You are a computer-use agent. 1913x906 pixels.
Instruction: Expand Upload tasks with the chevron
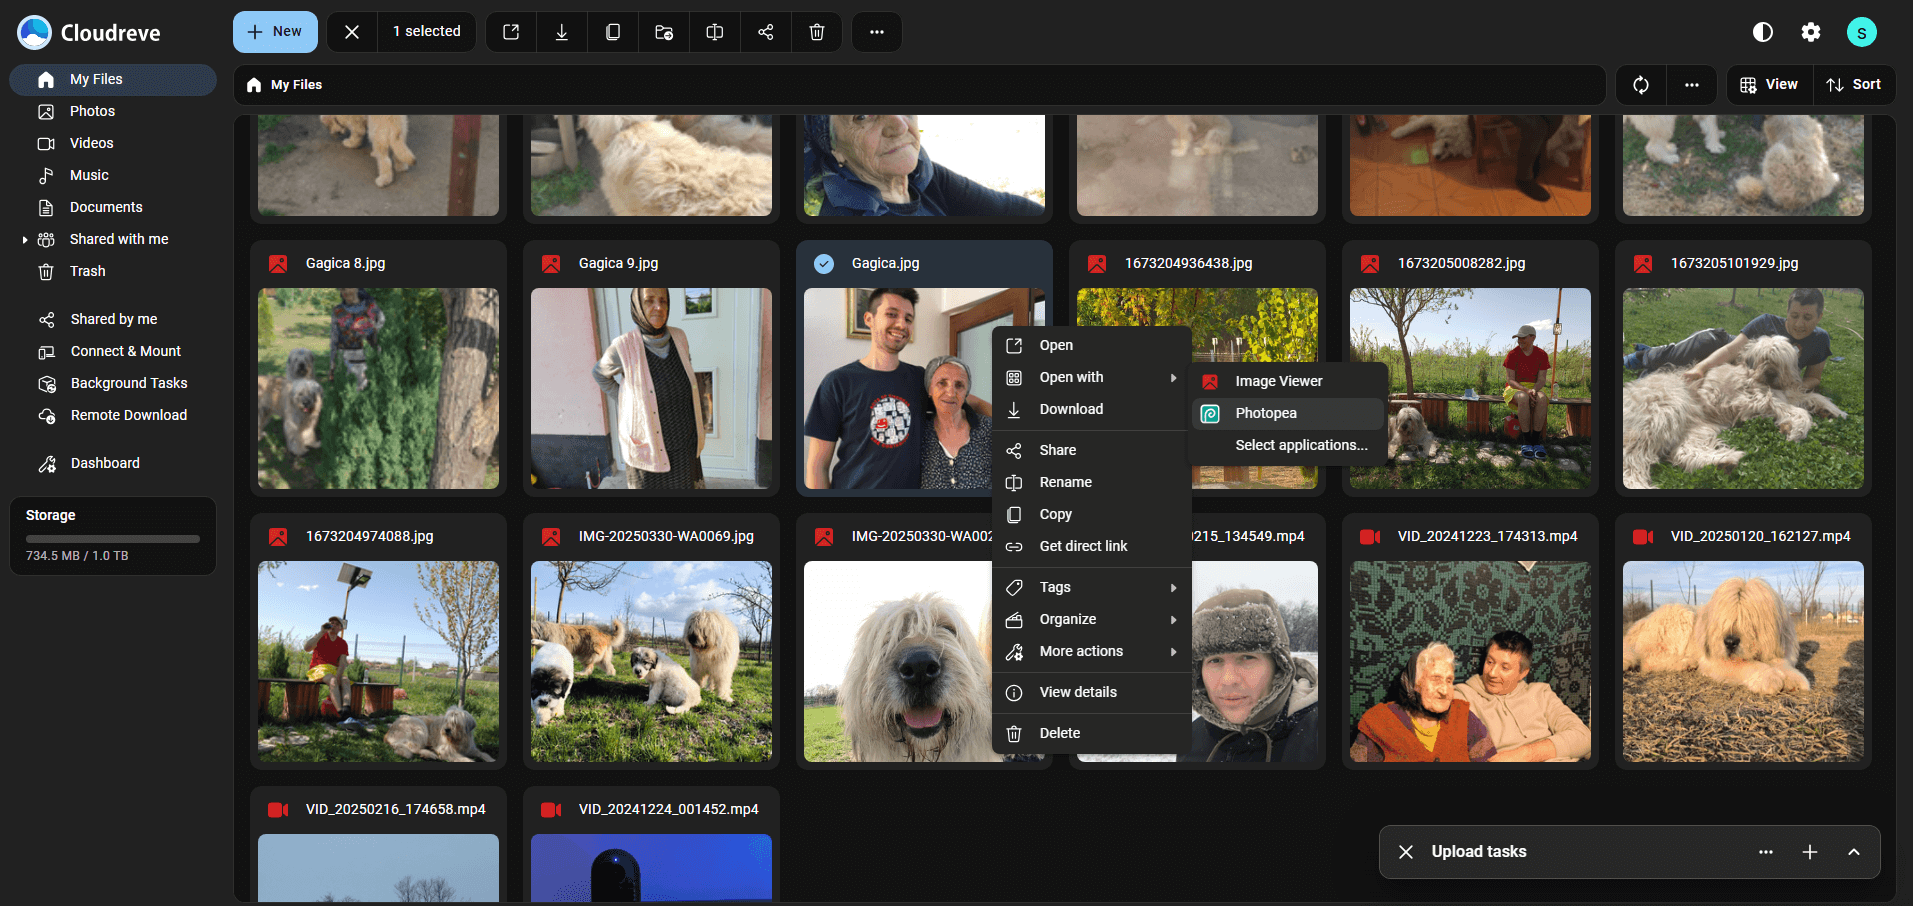click(x=1854, y=852)
